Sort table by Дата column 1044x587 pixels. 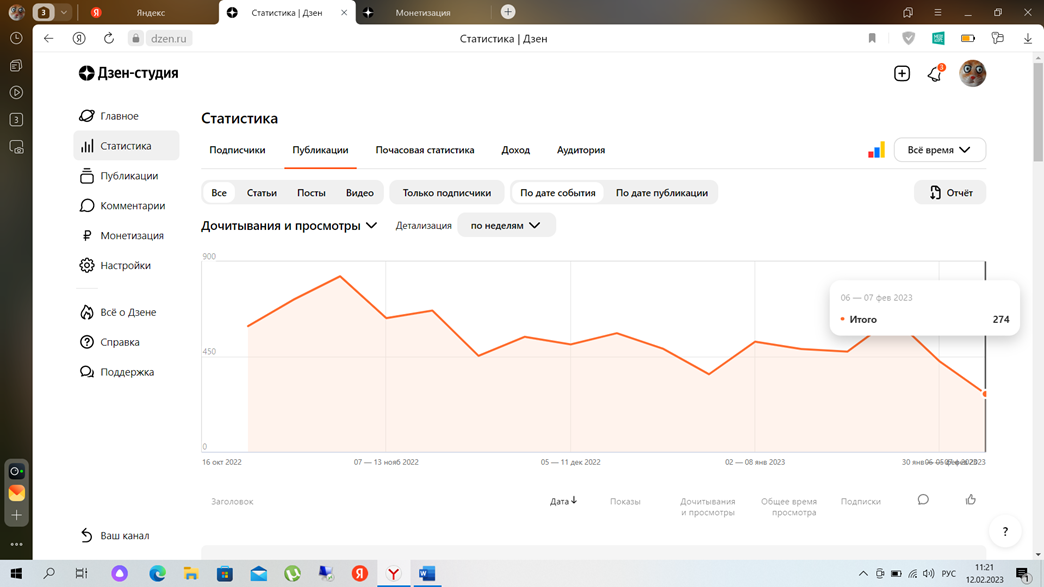pyautogui.click(x=563, y=501)
